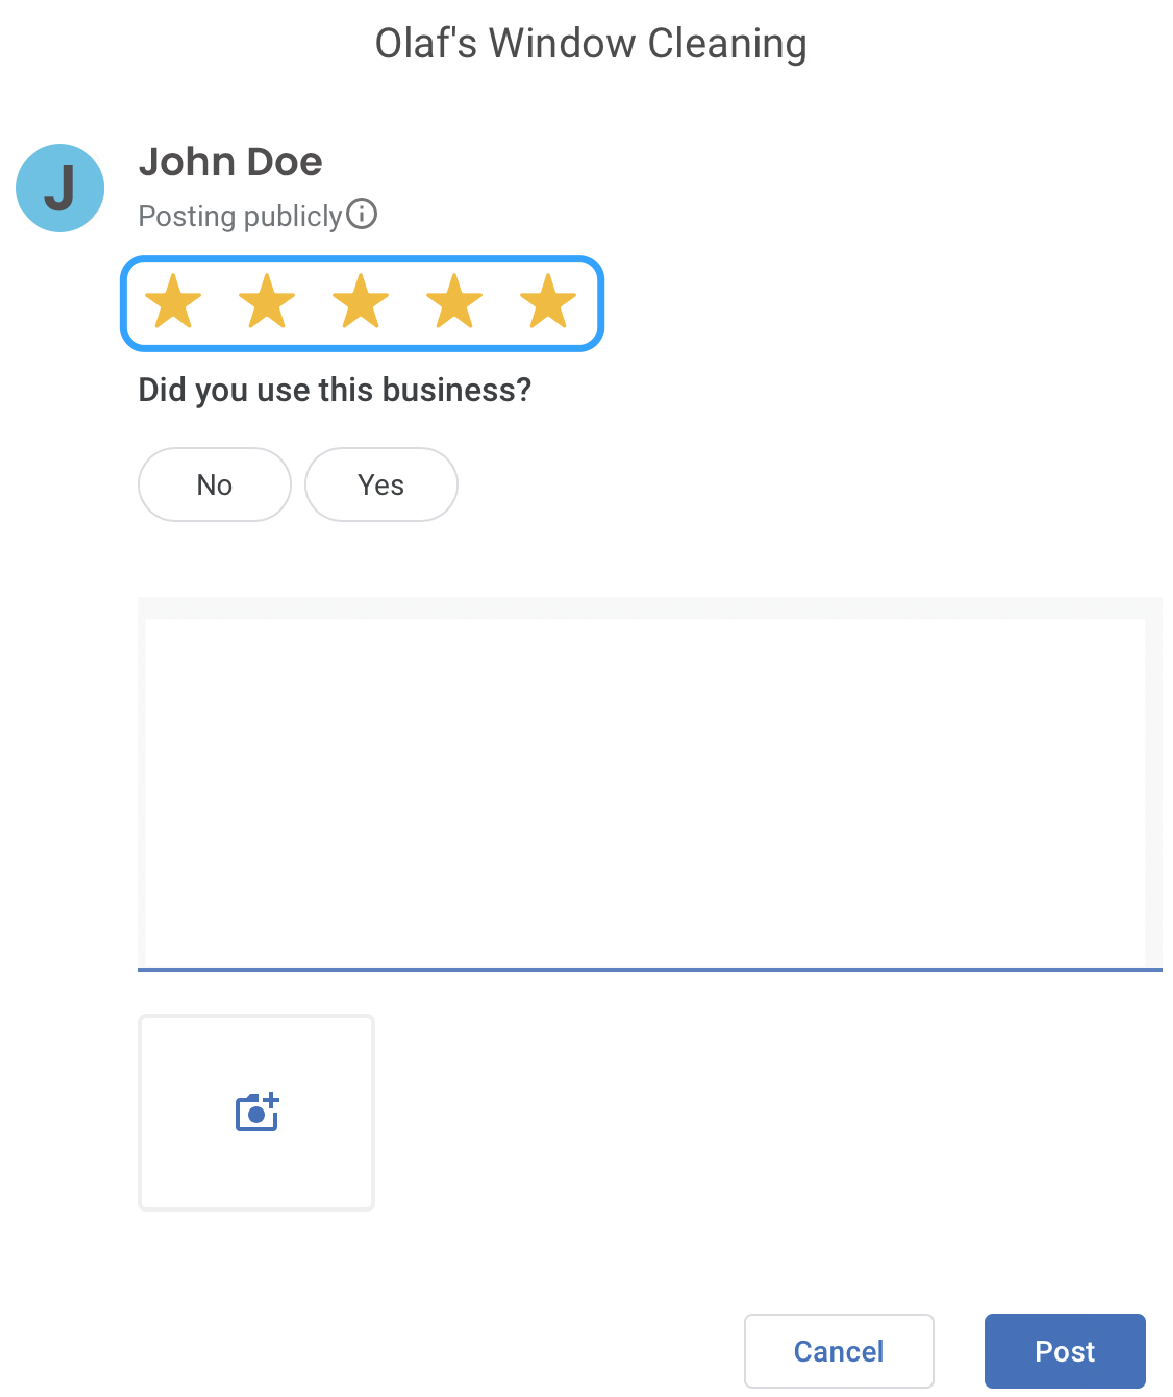Select the fifth star rating
Screen dimensions: 1173x1397
548,301
